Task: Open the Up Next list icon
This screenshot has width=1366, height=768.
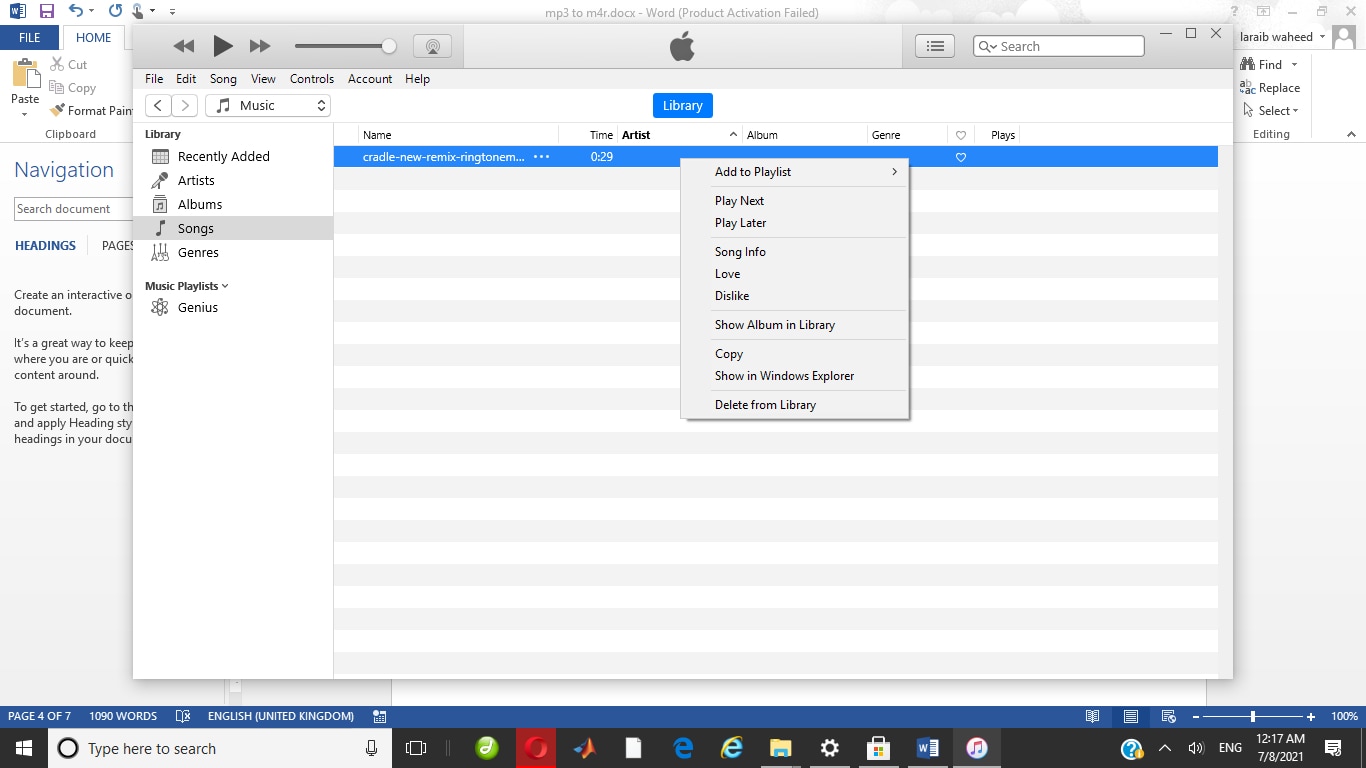Action: coord(935,46)
